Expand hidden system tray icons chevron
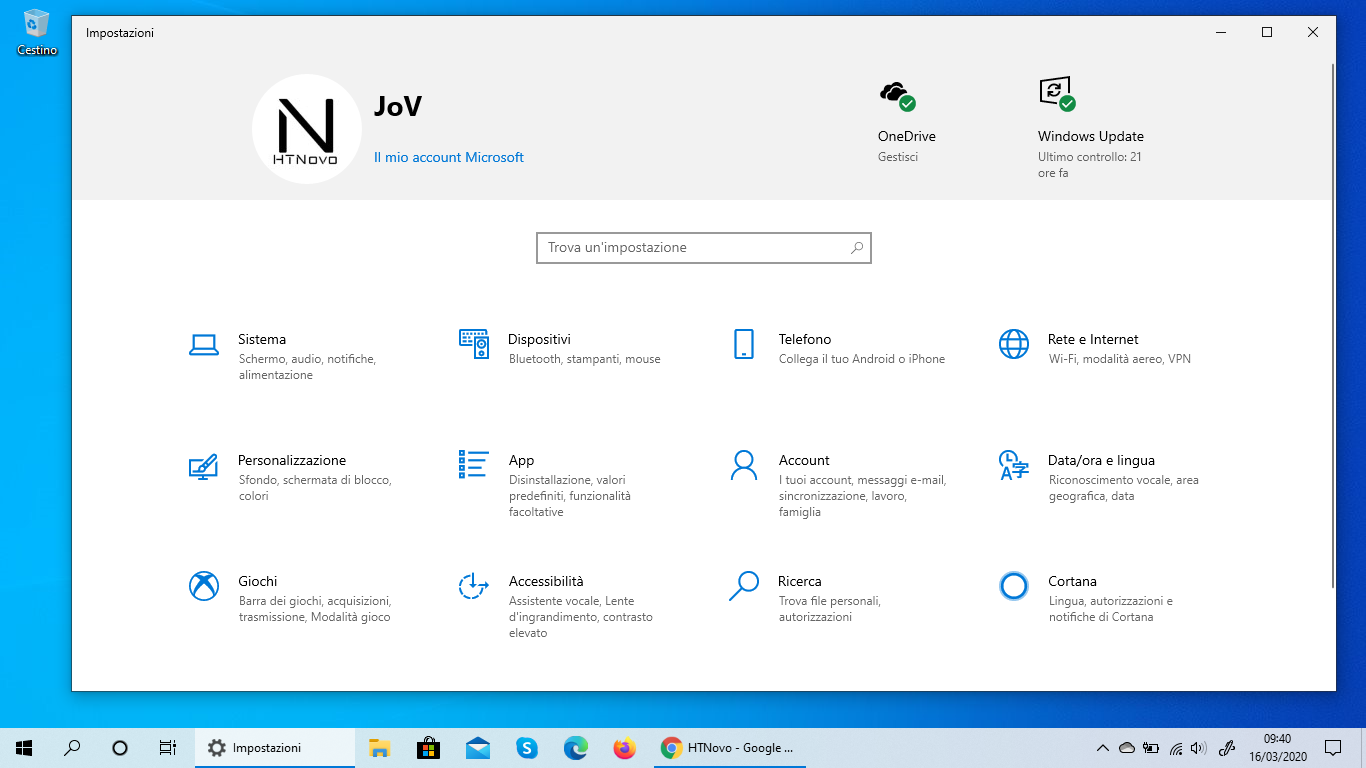The width and height of the screenshot is (1366, 768). (1103, 747)
